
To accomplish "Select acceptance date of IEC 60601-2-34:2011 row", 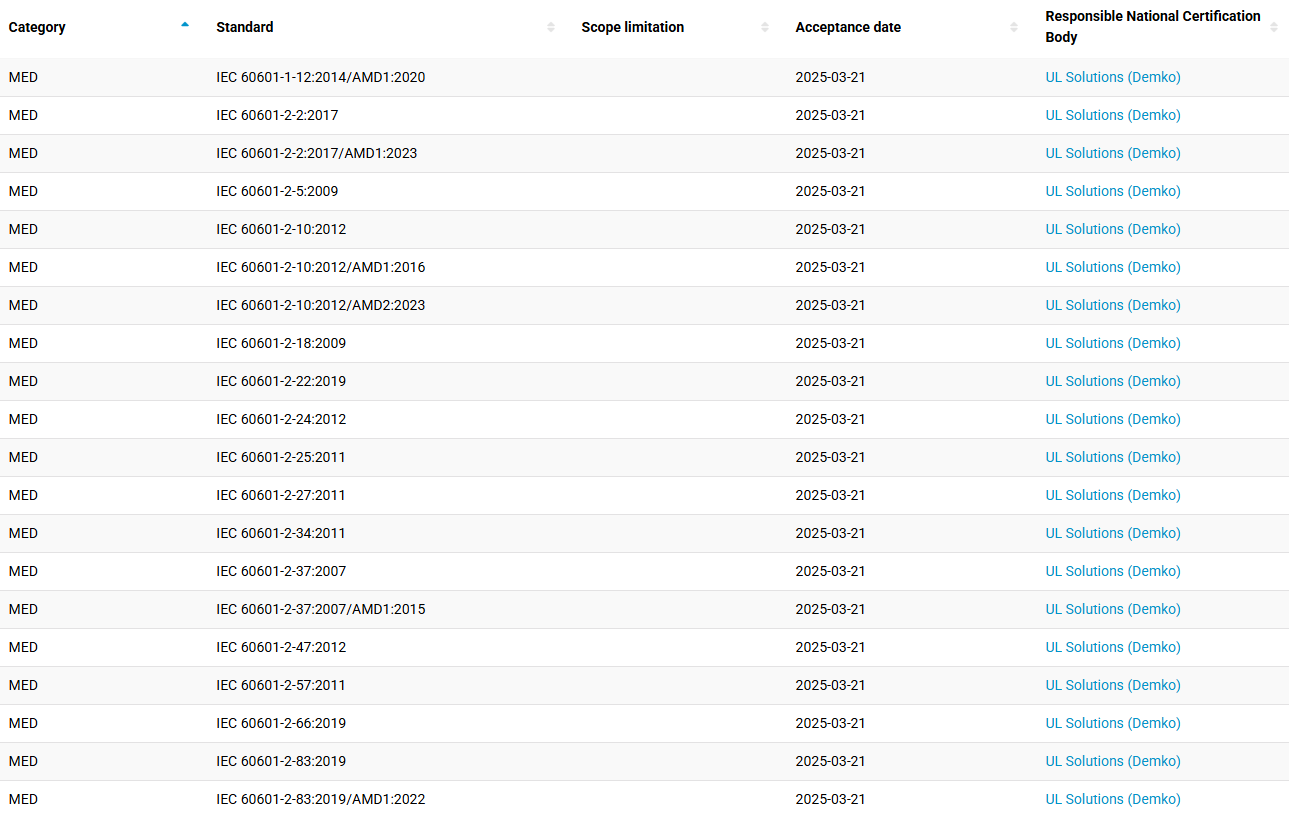I will coord(830,533).
